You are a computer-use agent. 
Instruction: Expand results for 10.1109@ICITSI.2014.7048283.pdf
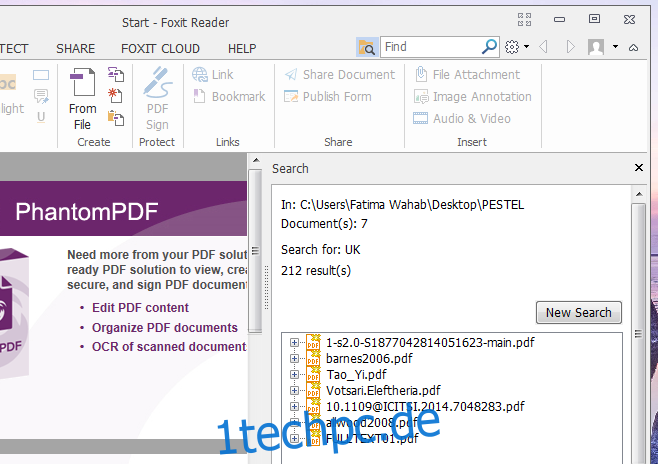tap(294, 406)
